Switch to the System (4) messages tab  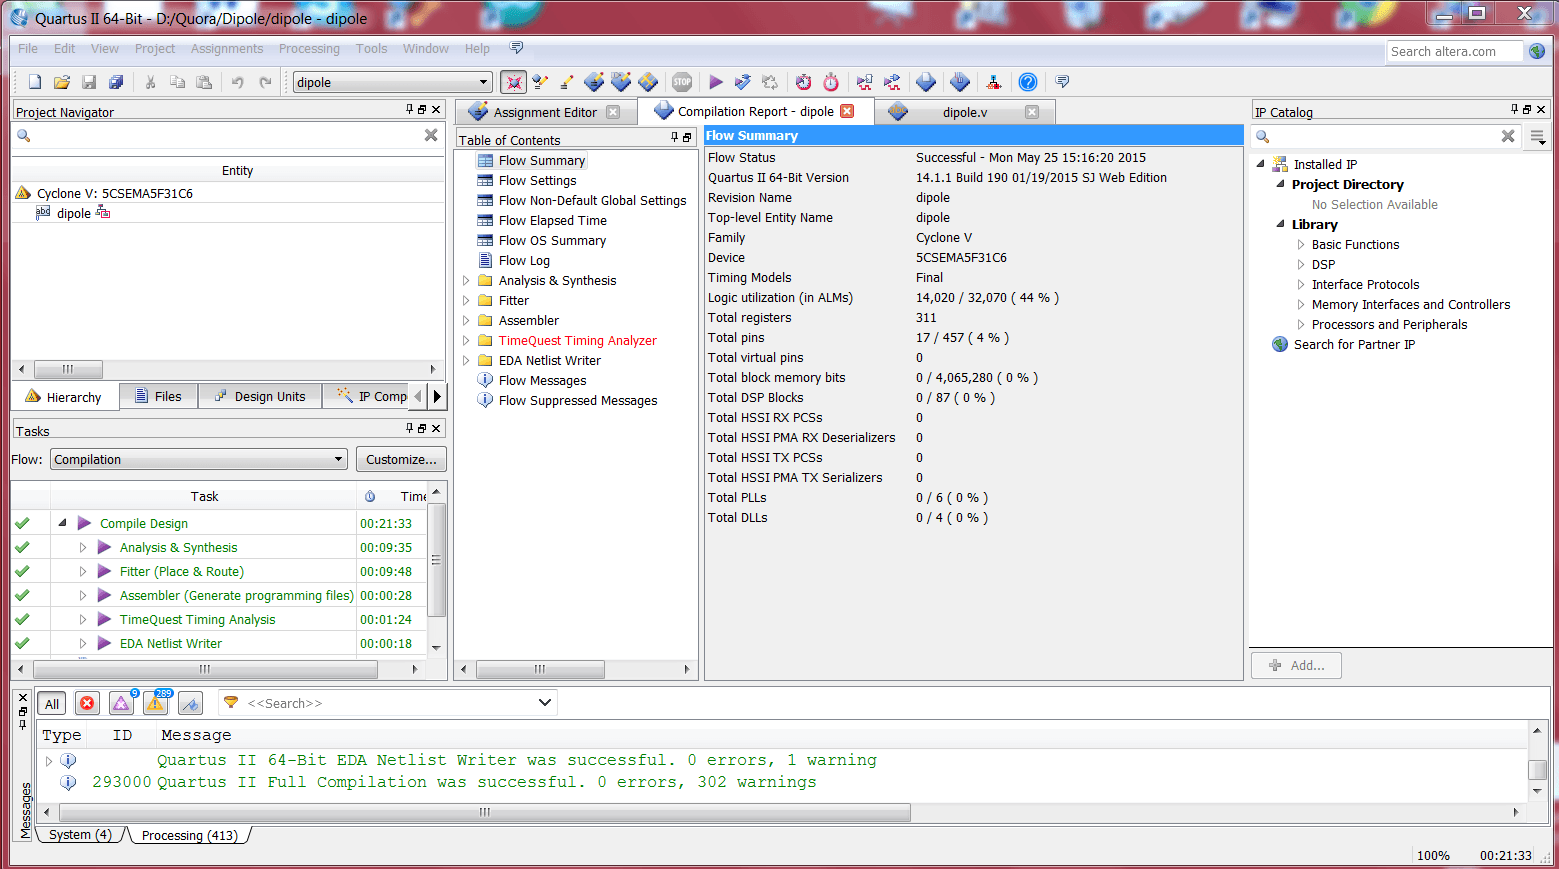pos(80,835)
